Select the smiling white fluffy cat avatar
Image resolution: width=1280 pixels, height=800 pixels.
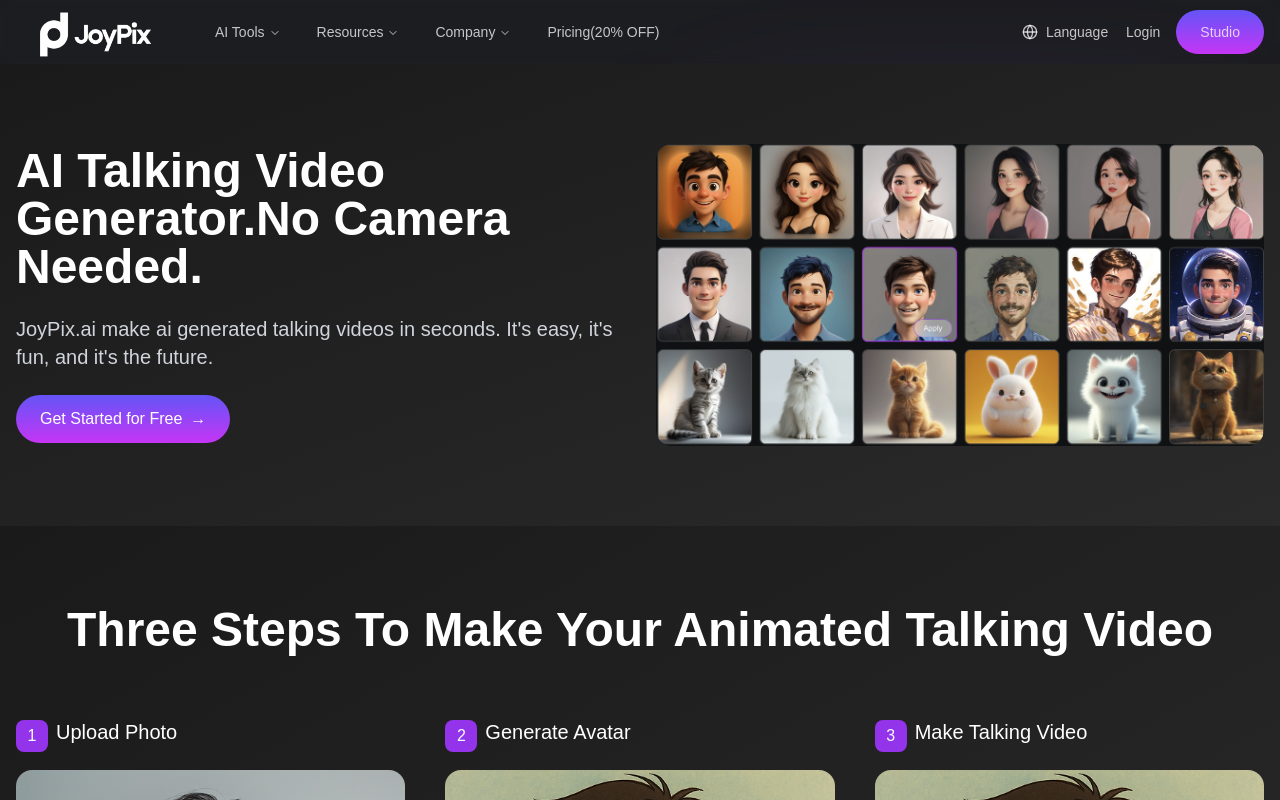point(1114,396)
